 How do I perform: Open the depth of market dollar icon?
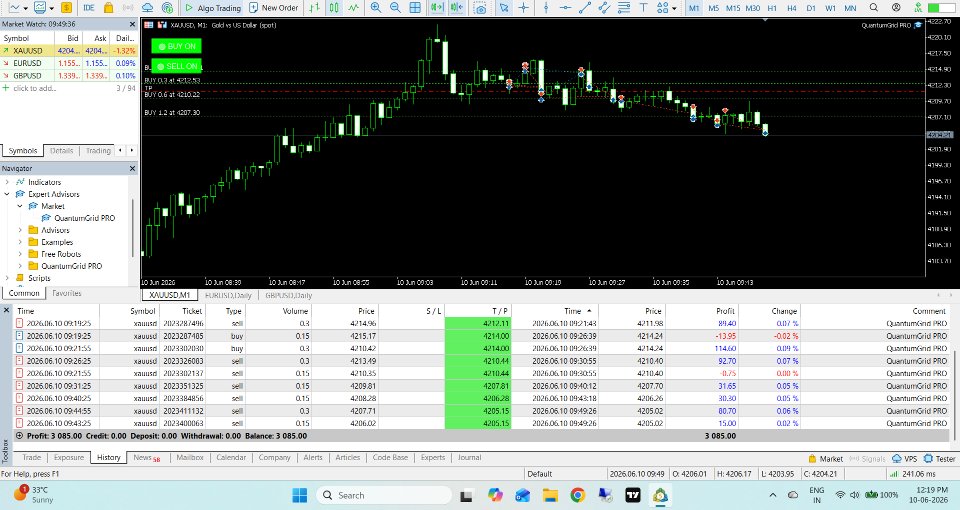[66, 8]
